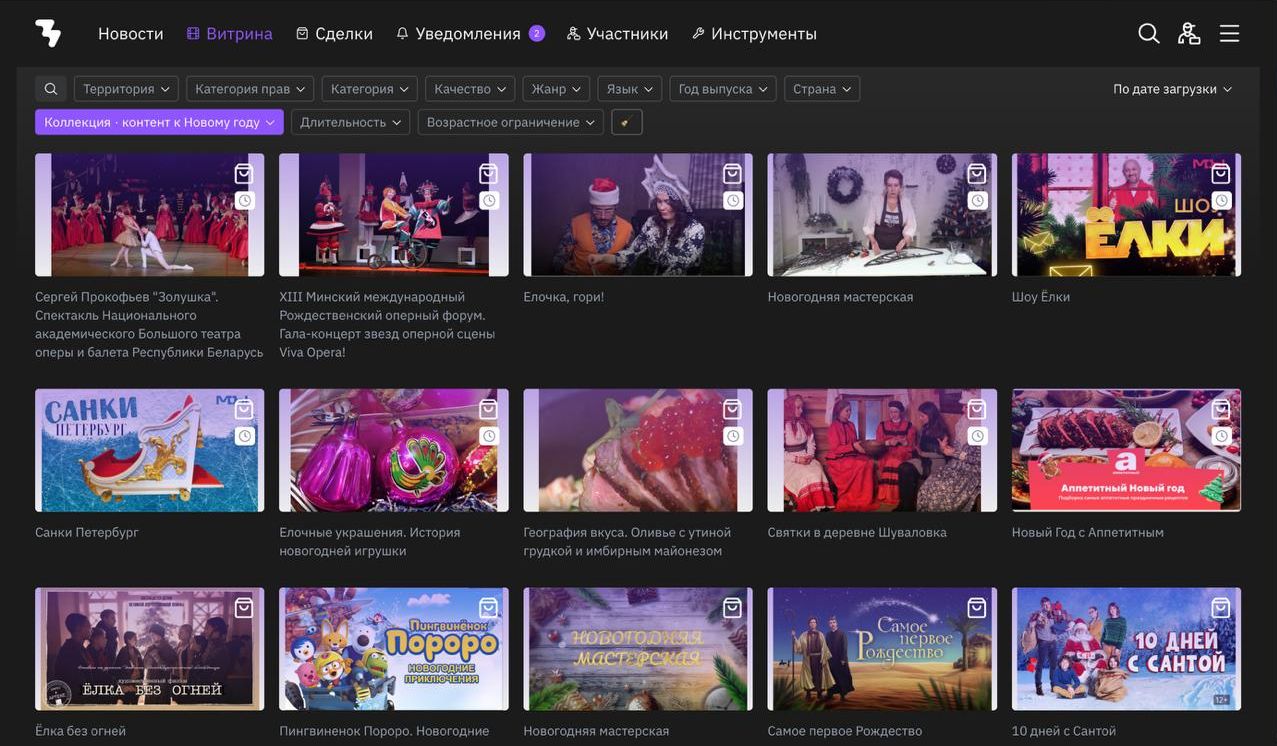Image resolution: width=1277 pixels, height=746 pixels.
Task: Clear filters with the broom icon
Action: tap(626, 122)
